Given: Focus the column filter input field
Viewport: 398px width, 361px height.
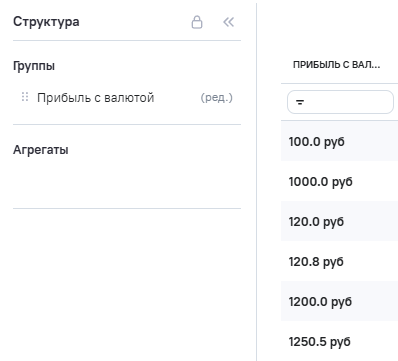Looking at the screenshot, I should click(x=340, y=102).
